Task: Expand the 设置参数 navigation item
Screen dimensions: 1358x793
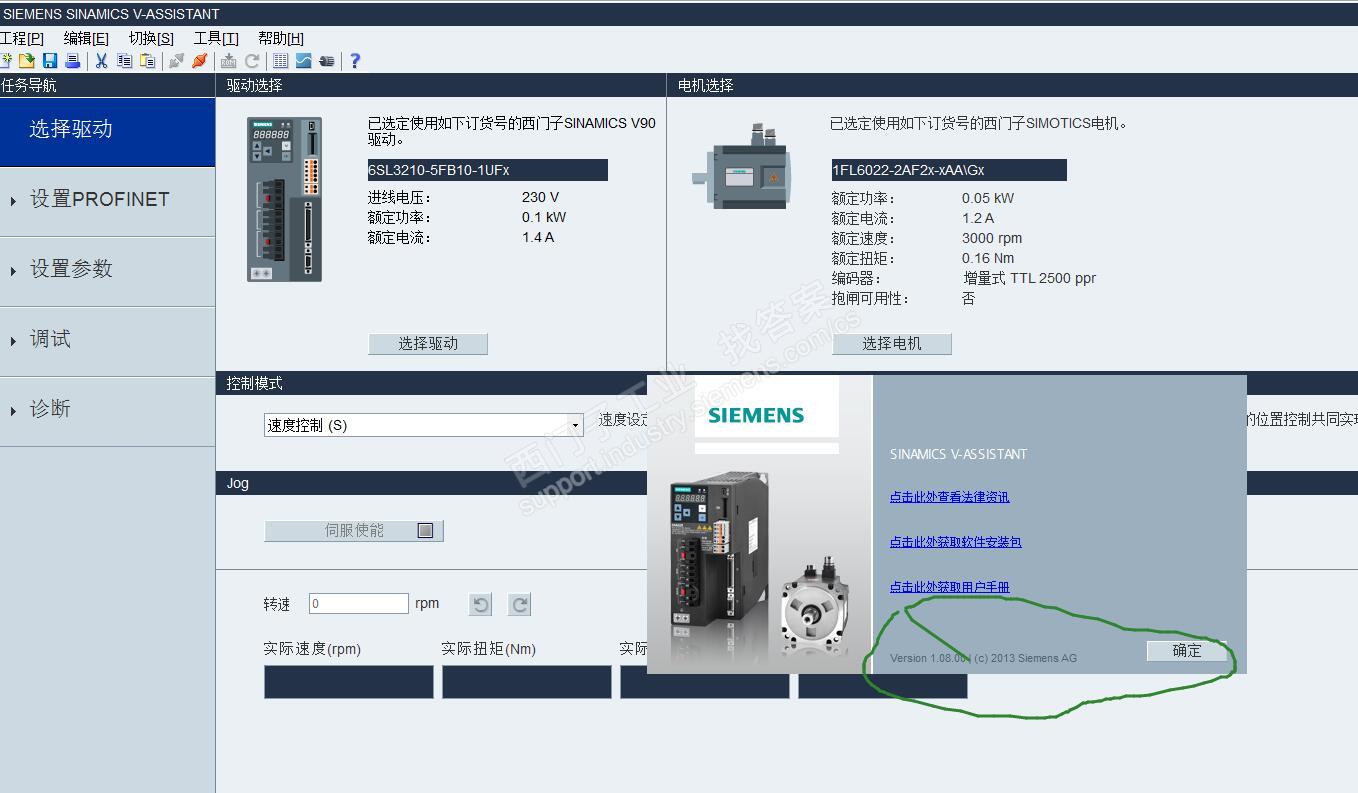Action: click(x=107, y=271)
